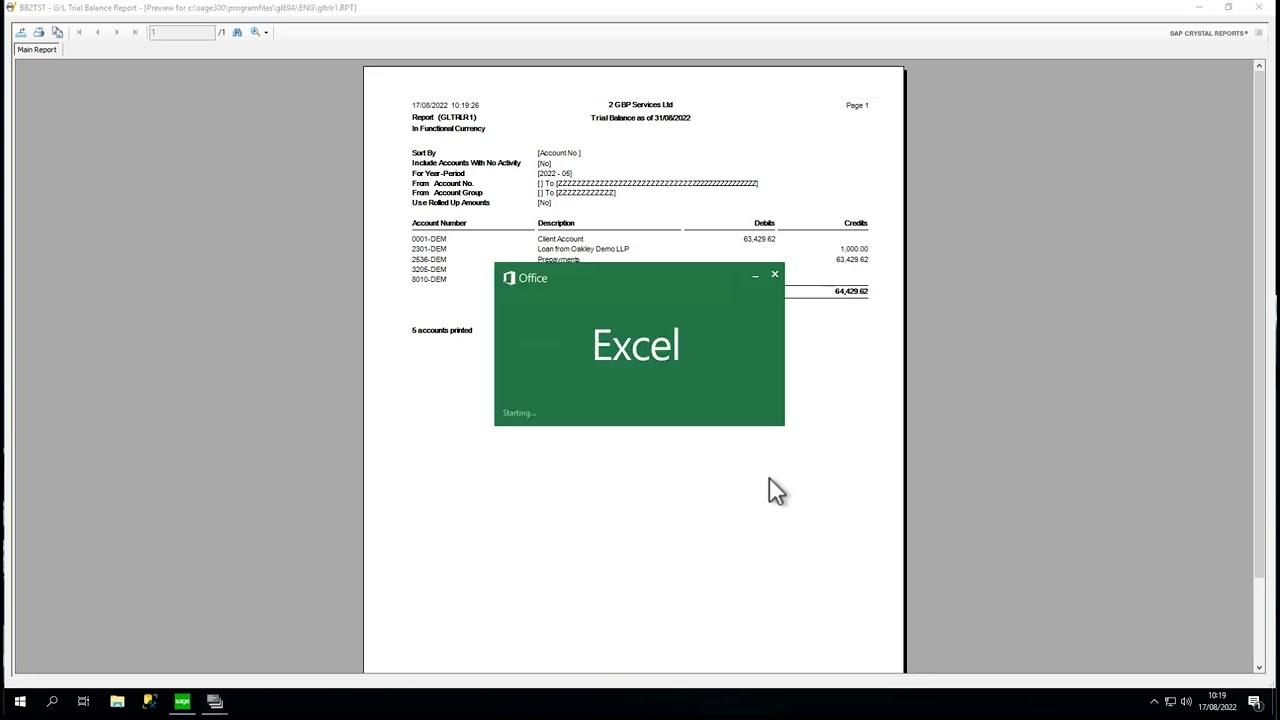The height and width of the screenshot is (720, 1280).
Task: Click the Credits column header
Action: (855, 223)
